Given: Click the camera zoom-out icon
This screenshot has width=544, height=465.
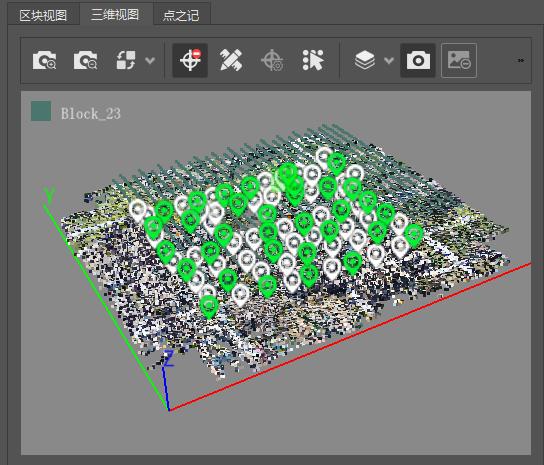Looking at the screenshot, I should (x=85, y=60).
